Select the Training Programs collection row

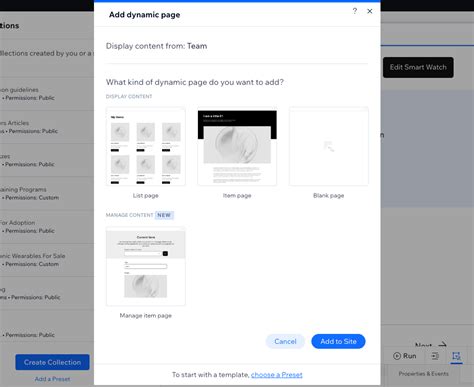(x=47, y=193)
